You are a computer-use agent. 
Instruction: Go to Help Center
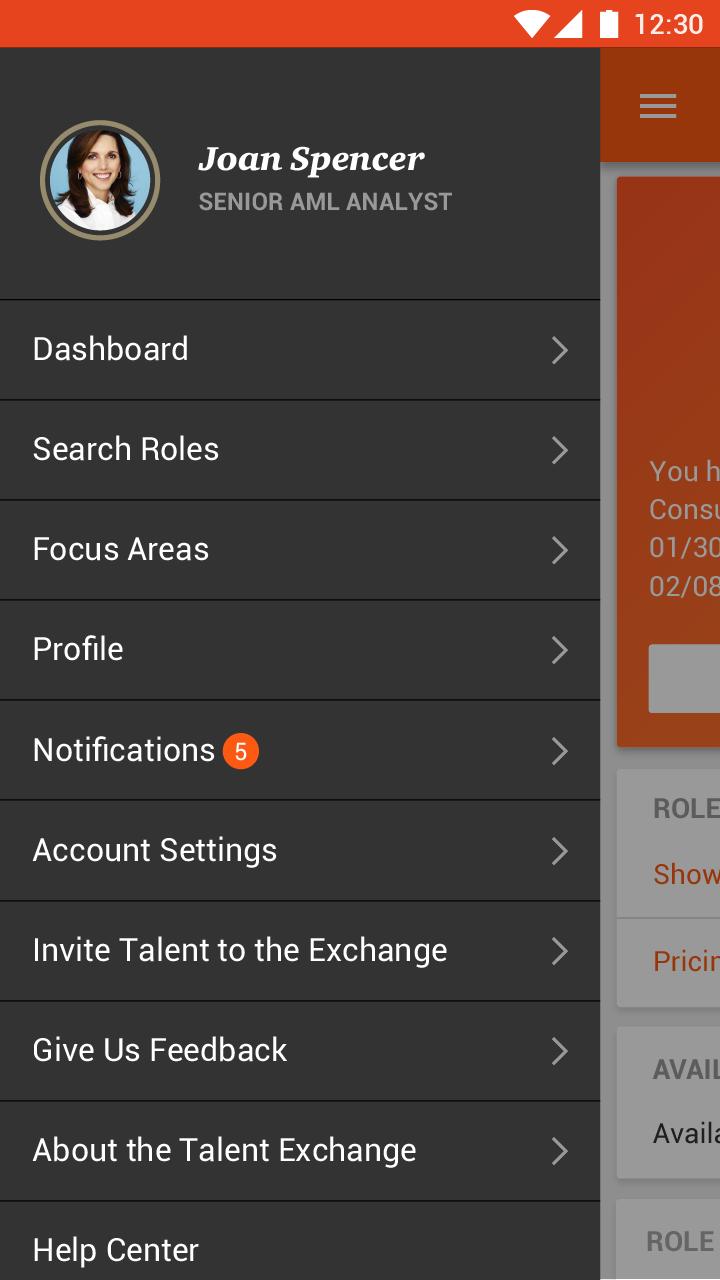coord(300,1241)
